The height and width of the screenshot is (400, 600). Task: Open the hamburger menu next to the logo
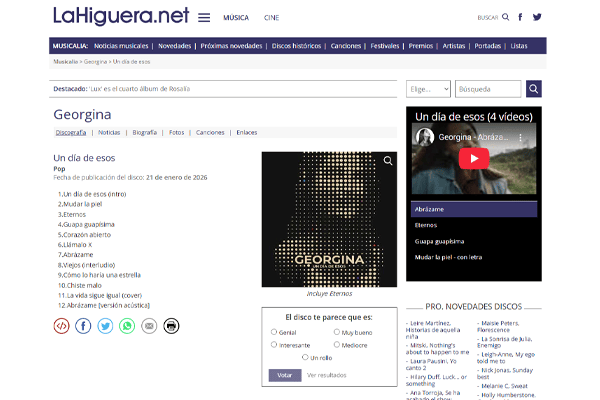pyautogui.click(x=204, y=17)
